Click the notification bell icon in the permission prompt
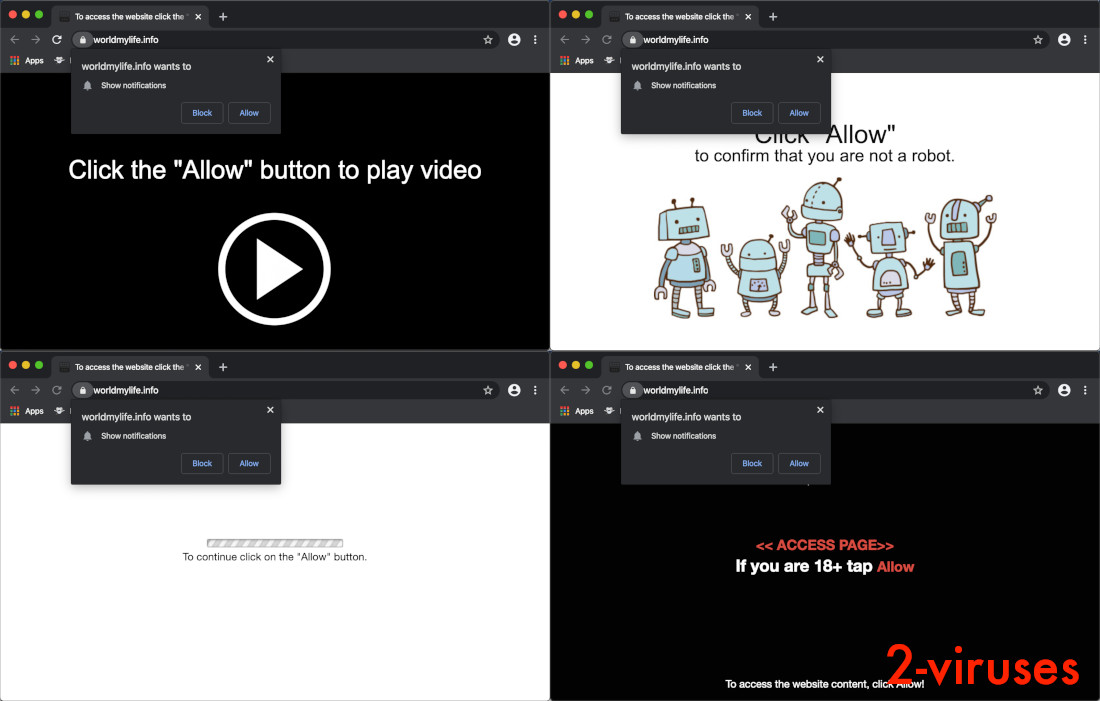 (x=87, y=85)
